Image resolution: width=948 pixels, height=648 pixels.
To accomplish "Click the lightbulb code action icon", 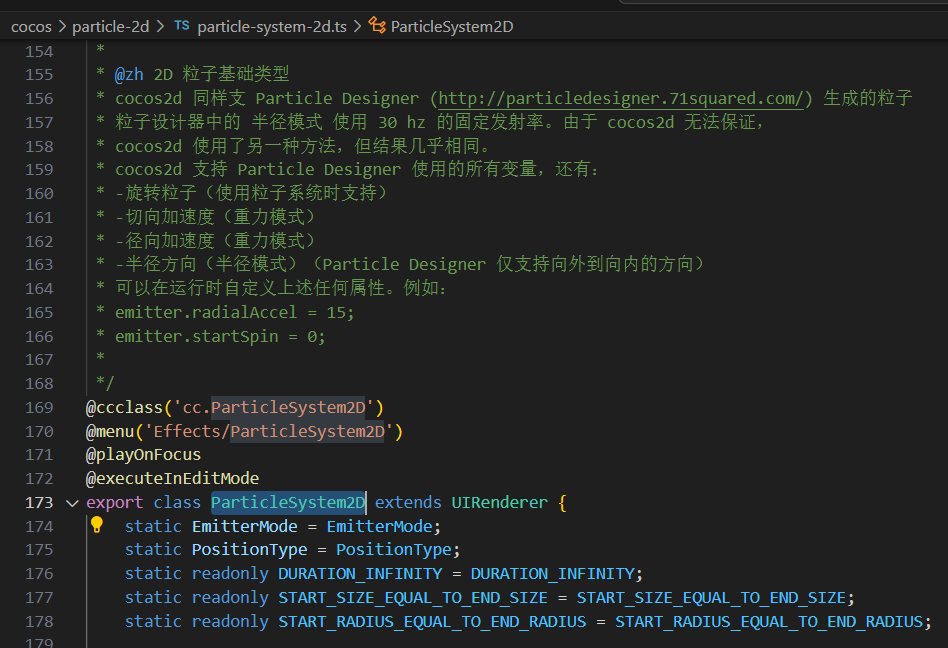I will pyautogui.click(x=97, y=525).
